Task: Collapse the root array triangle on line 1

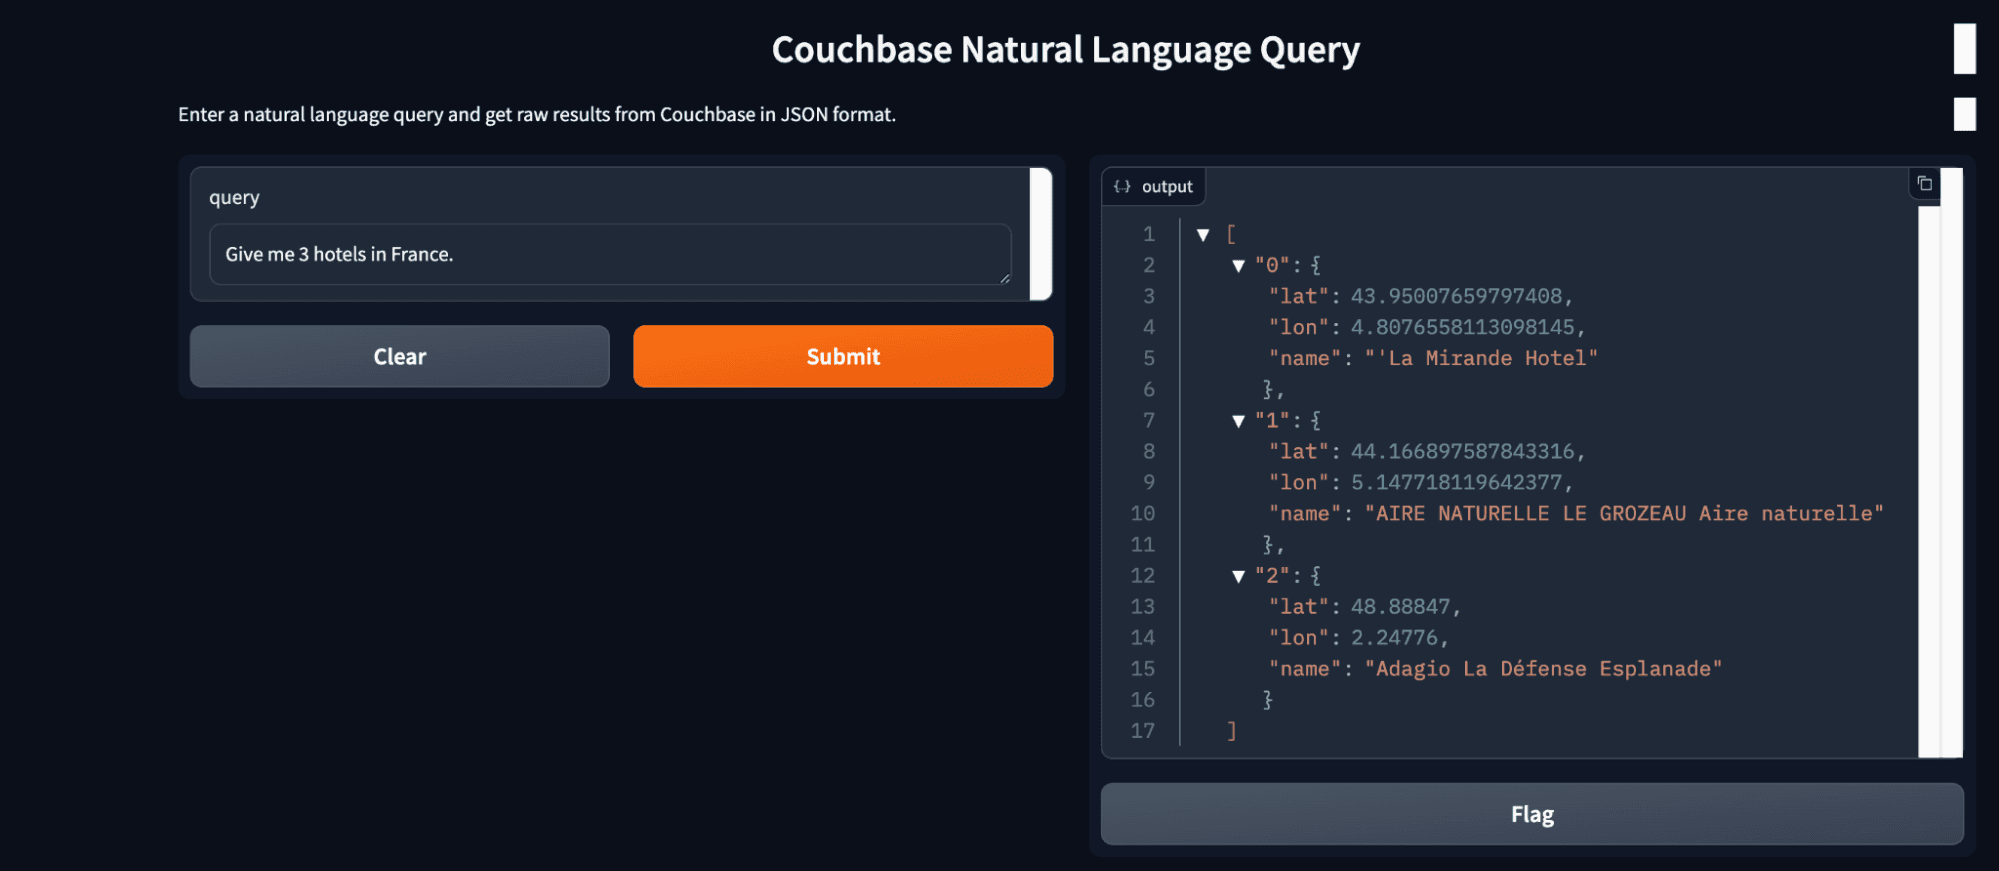Action: tap(1203, 235)
